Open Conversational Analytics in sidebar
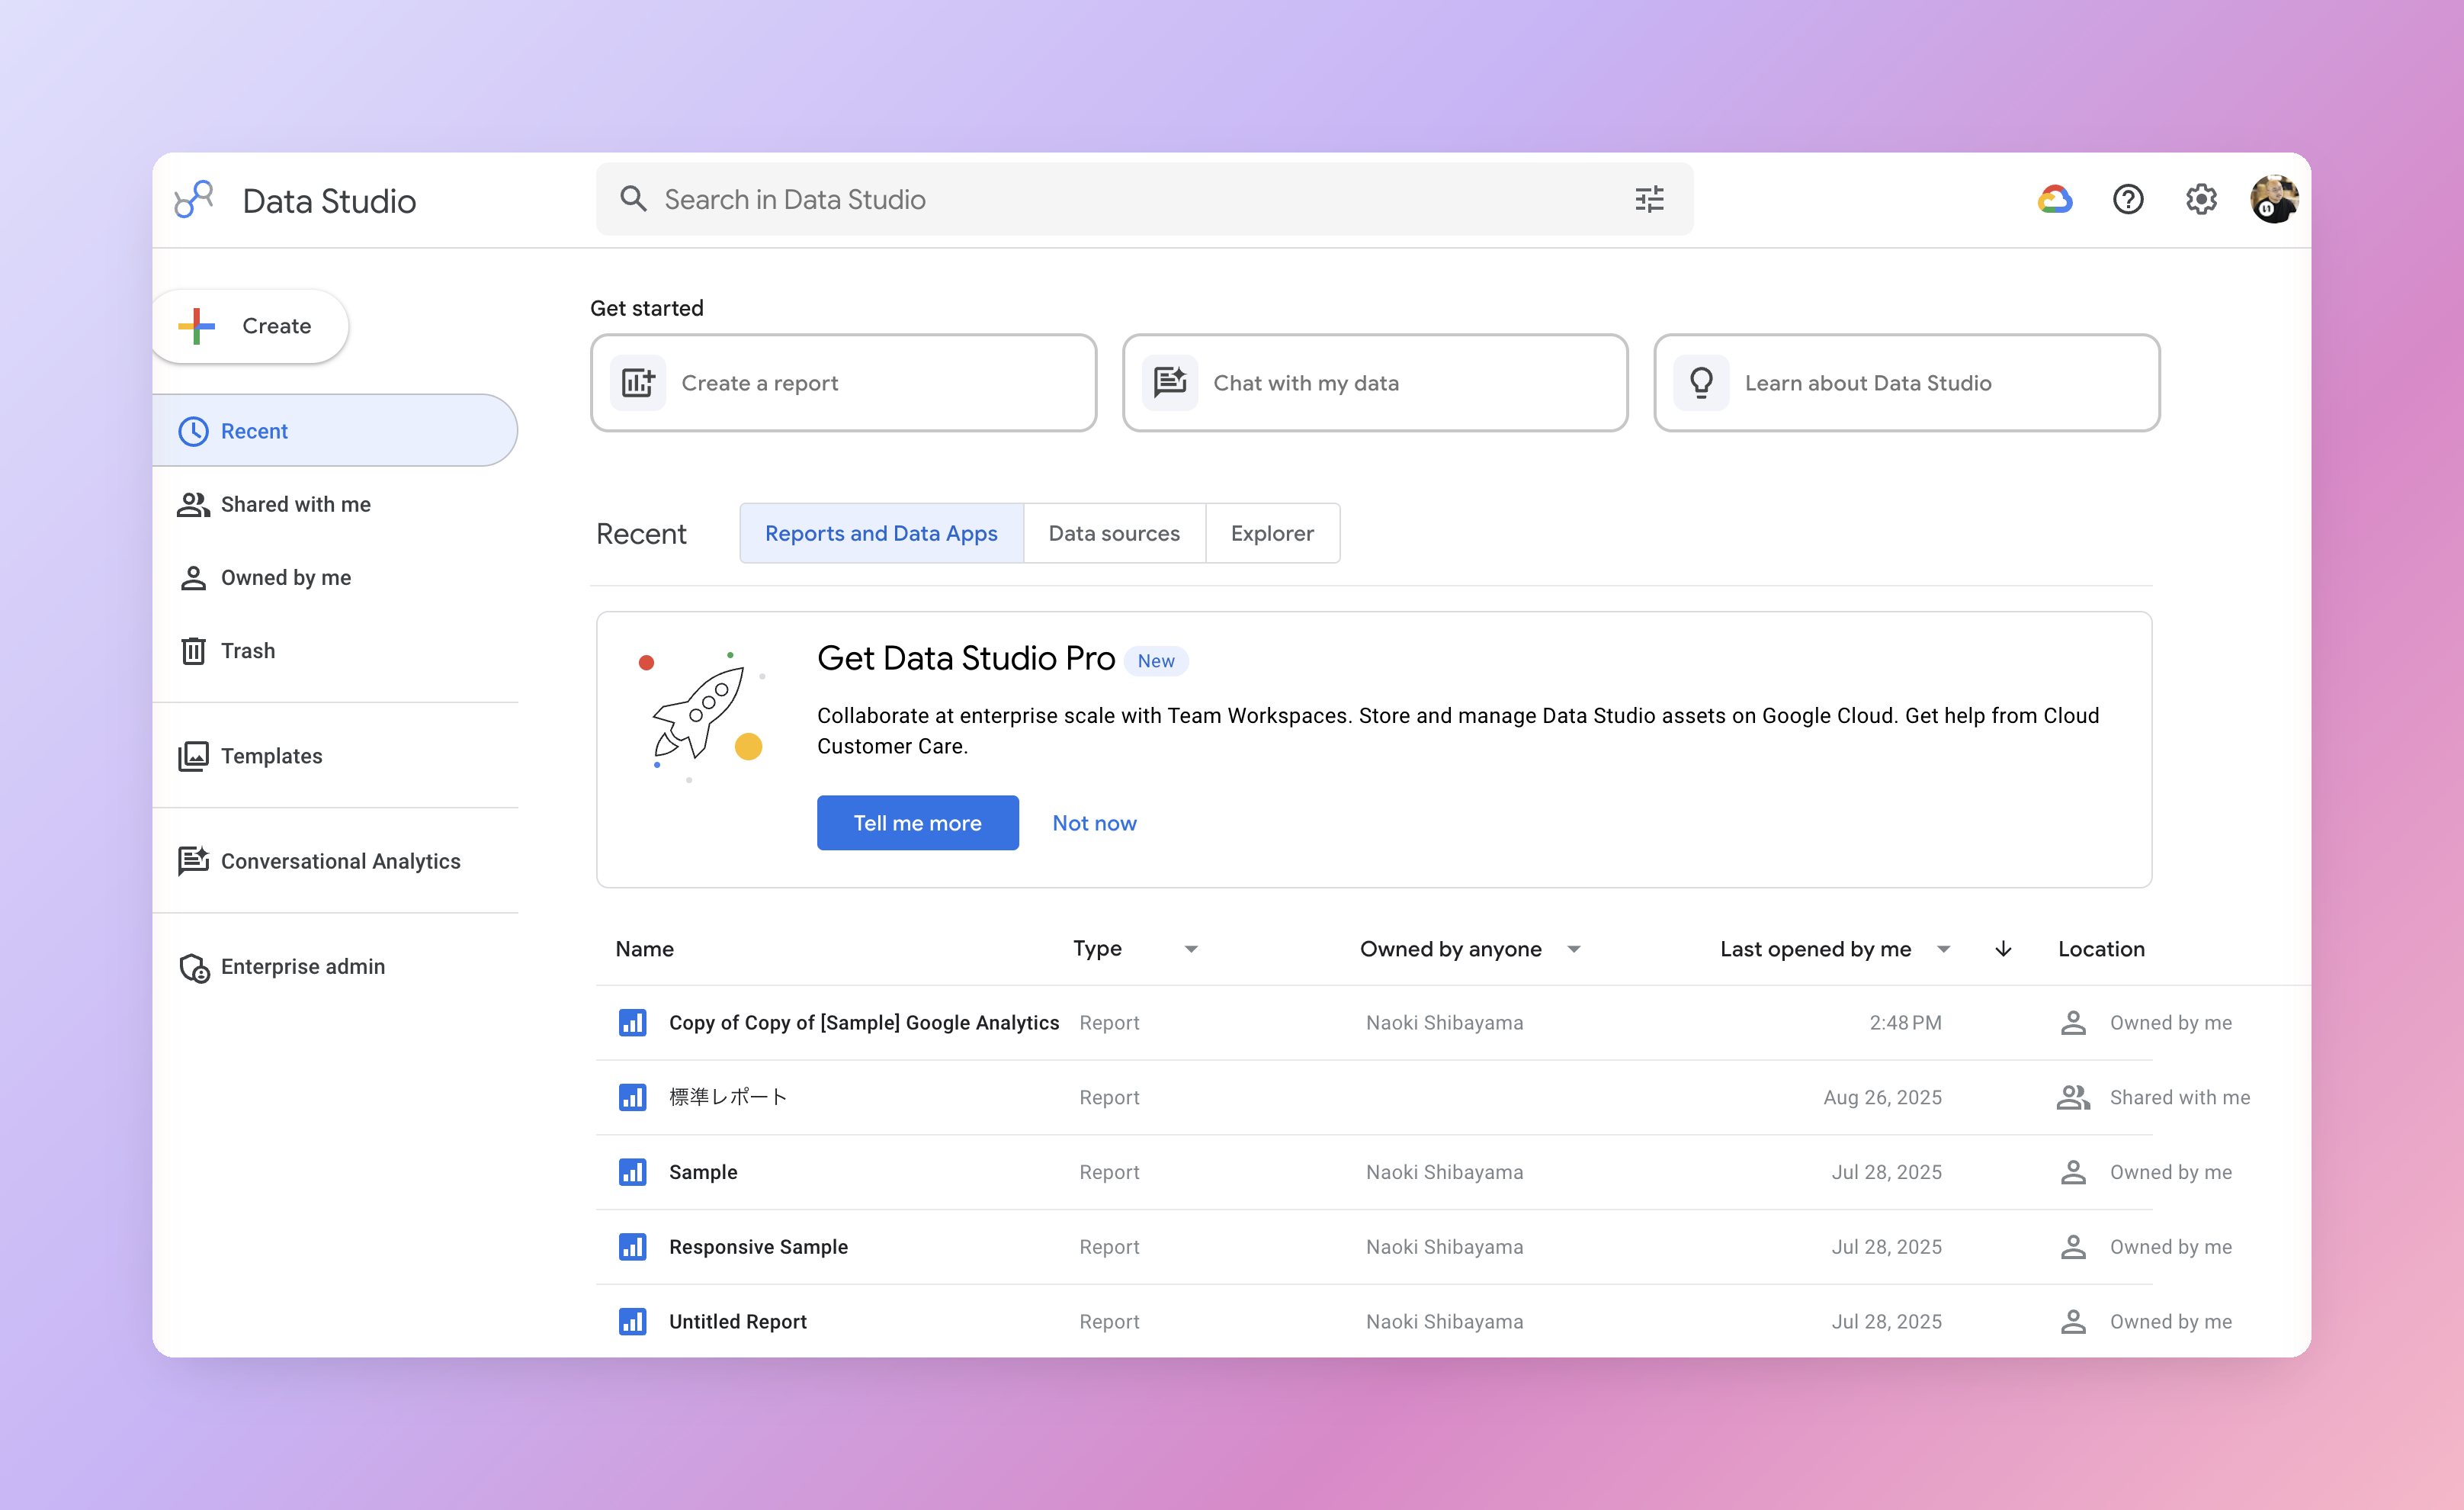The width and height of the screenshot is (2464, 1510). coord(334,861)
